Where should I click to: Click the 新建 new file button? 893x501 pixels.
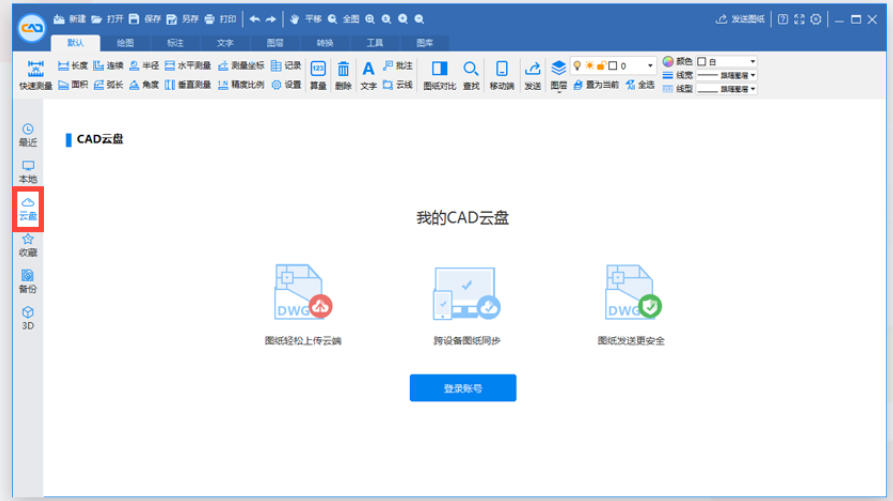[69, 19]
